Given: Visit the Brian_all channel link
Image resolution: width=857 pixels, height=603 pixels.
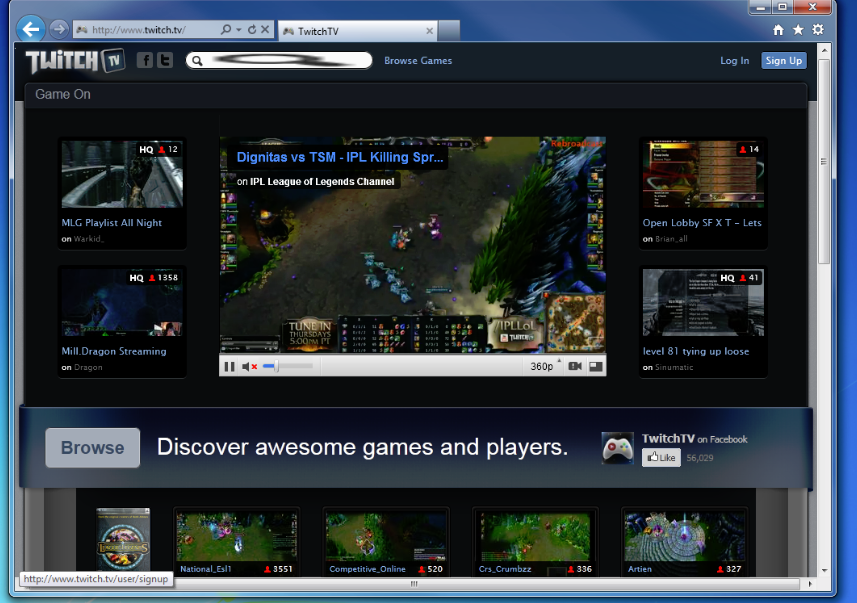Looking at the screenshot, I should tap(671, 239).
